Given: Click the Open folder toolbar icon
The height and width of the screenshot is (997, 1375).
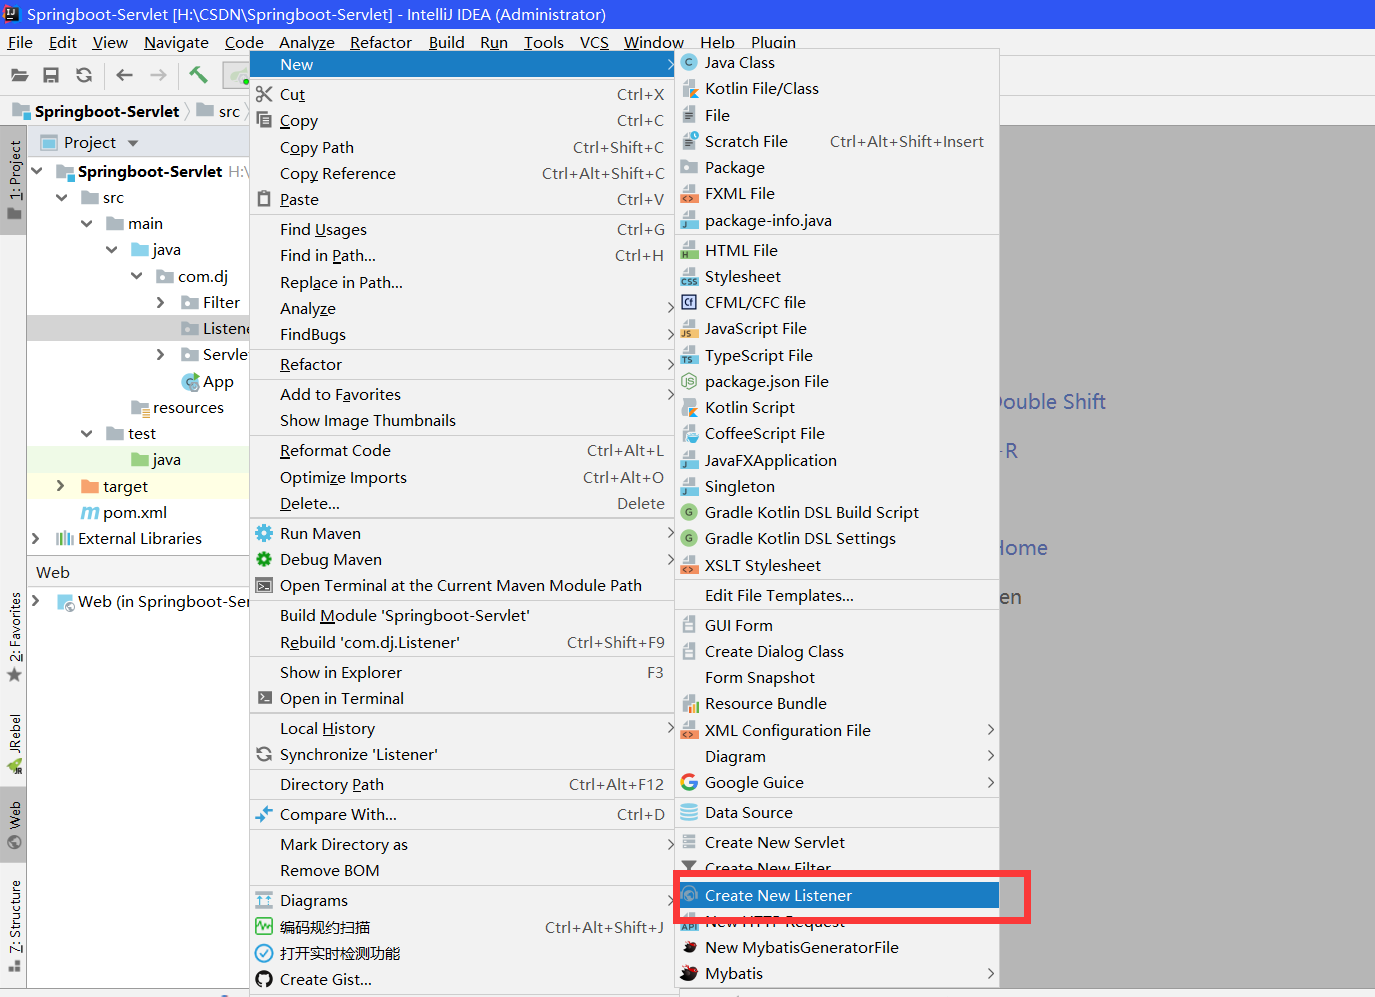Looking at the screenshot, I should click(19, 75).
